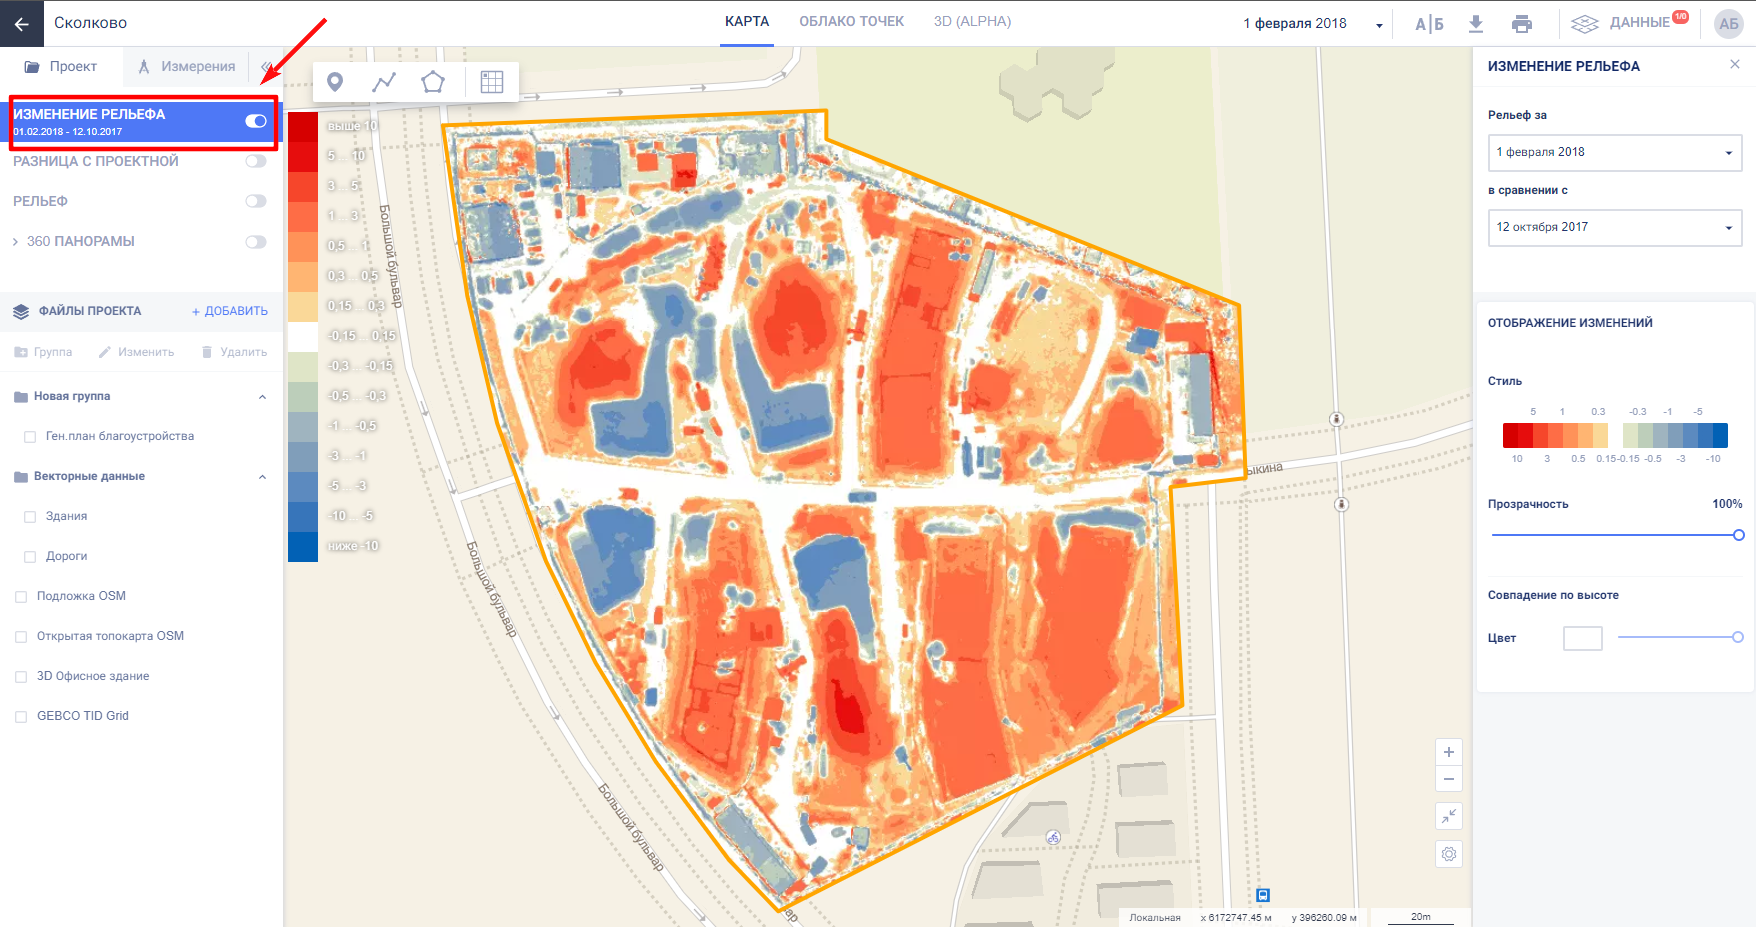Image resolution: width=1756 pixels, height=927 pixels.
Task: Open the A|B comparison mode
Action: (1429, 24)
